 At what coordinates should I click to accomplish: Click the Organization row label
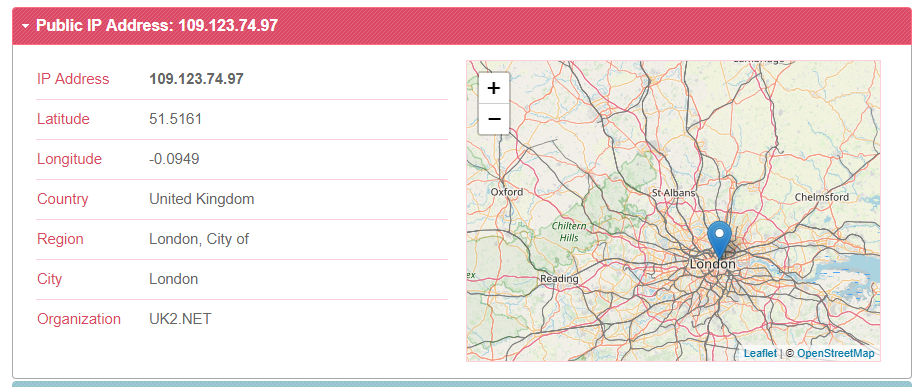79,319
